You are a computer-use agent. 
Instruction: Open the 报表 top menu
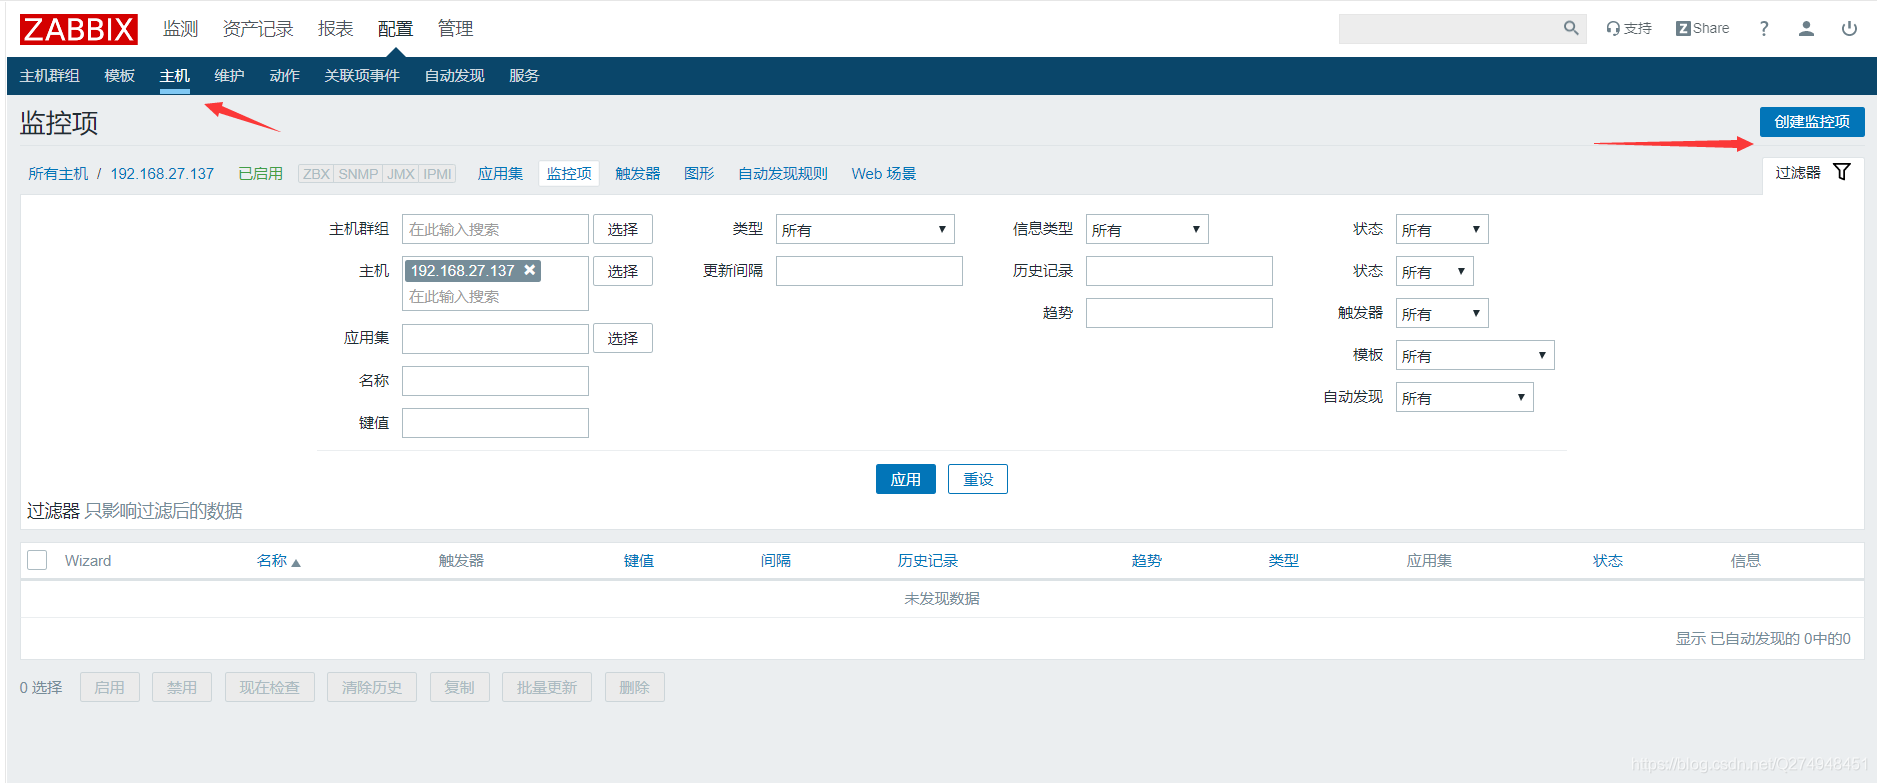[x=336, y=29]
